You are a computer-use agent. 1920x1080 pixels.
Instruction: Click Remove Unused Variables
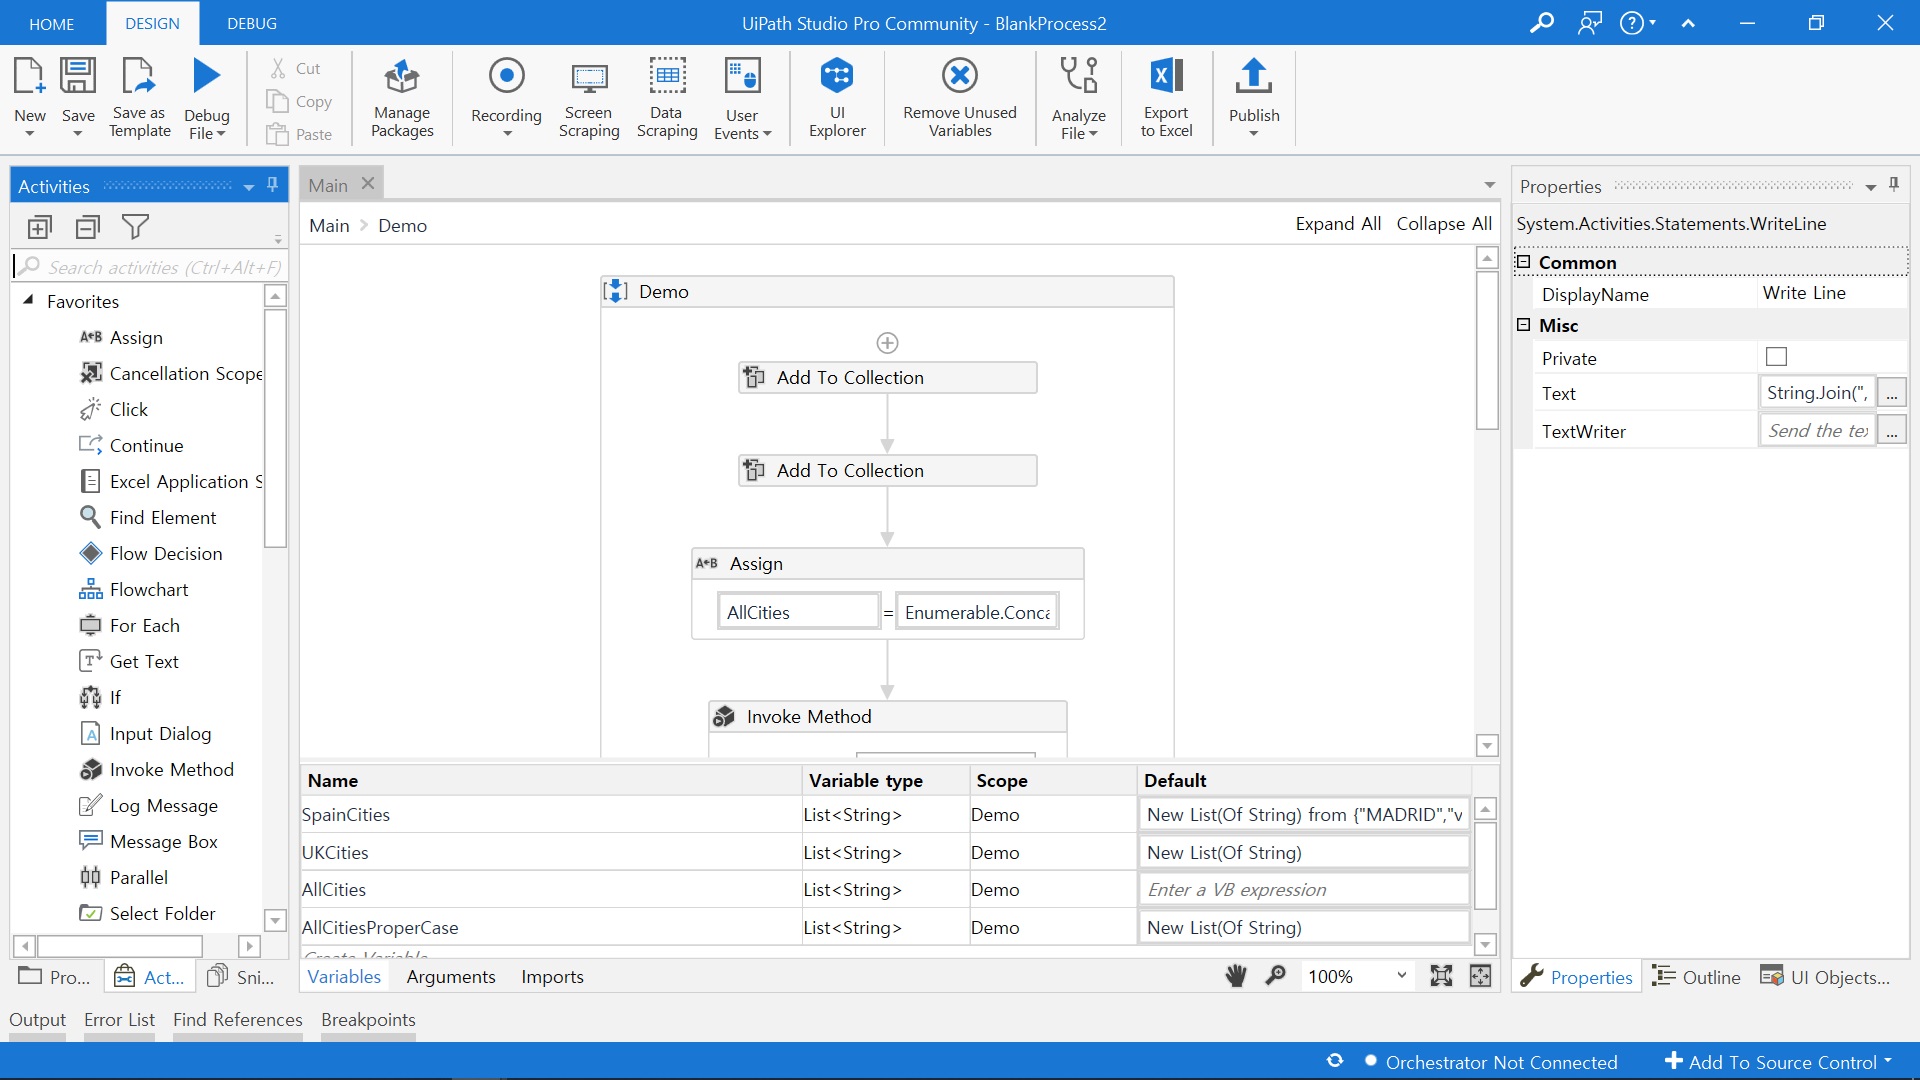(960, 98)
